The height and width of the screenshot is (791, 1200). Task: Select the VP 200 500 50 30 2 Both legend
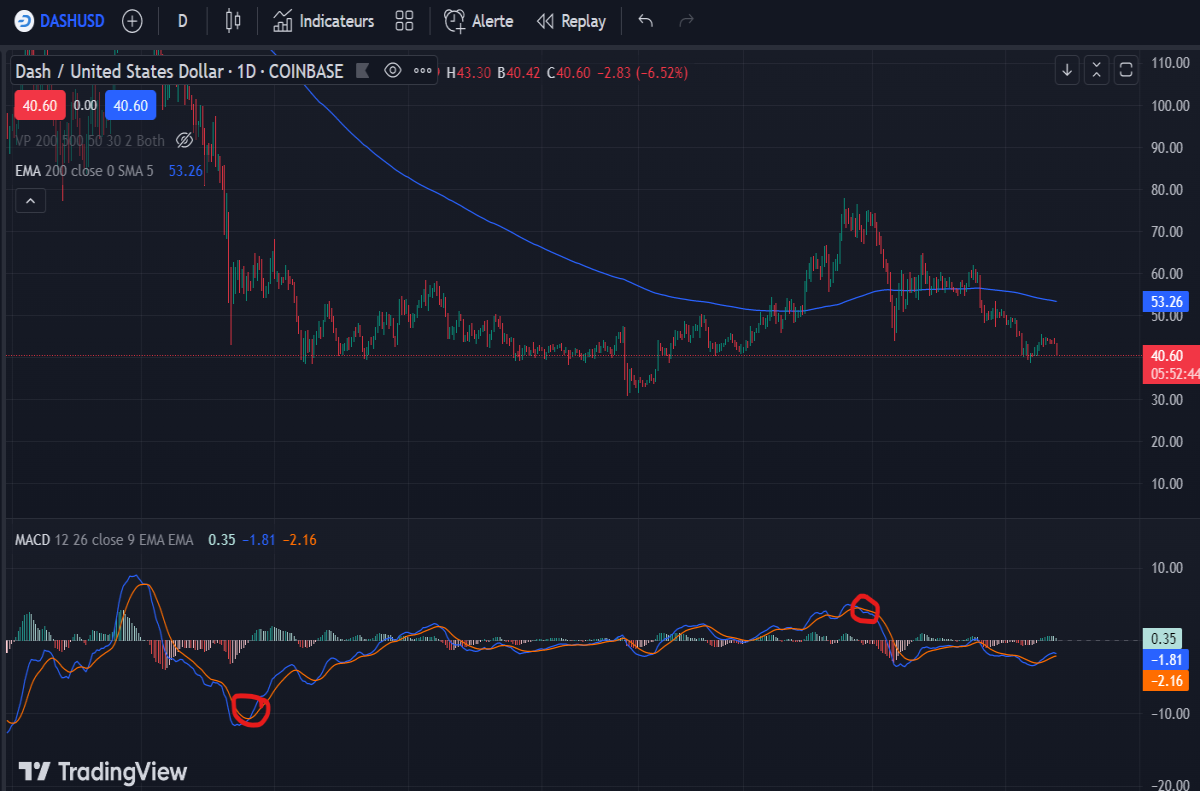pyautogui.click(x=89, y=139)
